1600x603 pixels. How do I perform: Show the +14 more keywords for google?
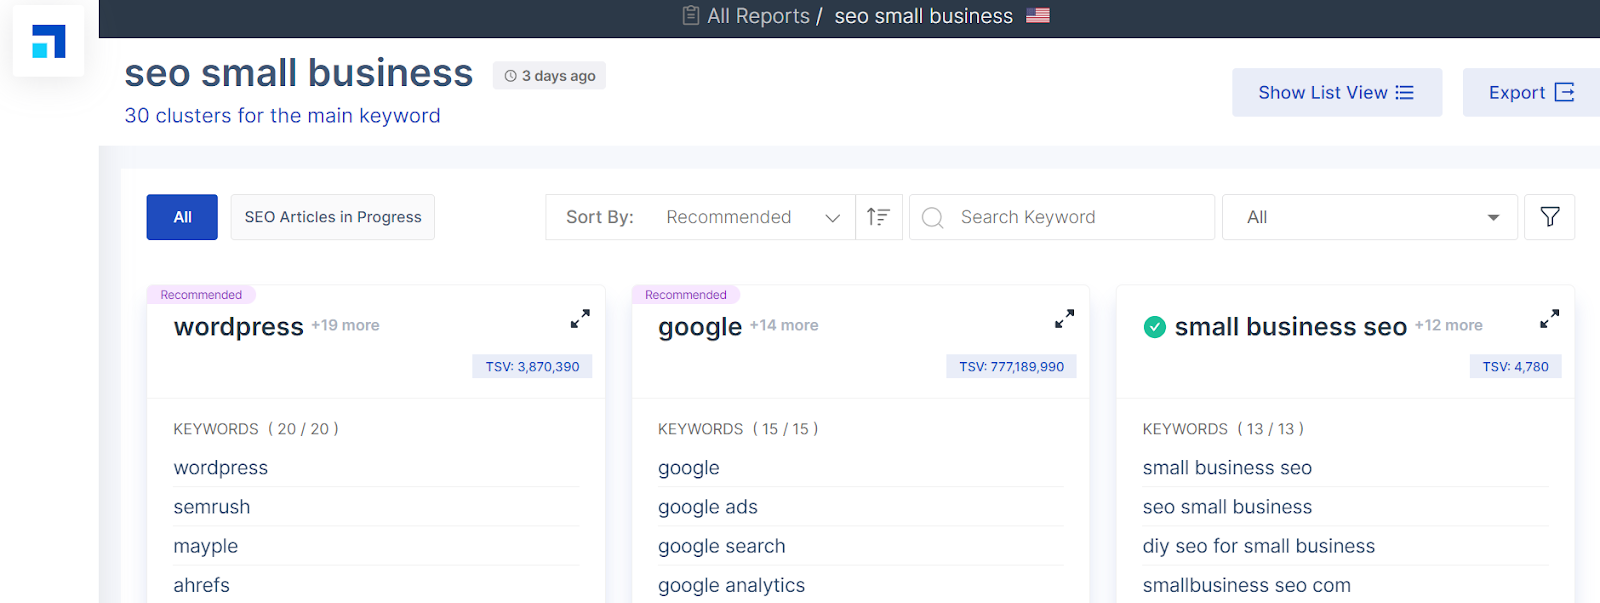point(784,326)
